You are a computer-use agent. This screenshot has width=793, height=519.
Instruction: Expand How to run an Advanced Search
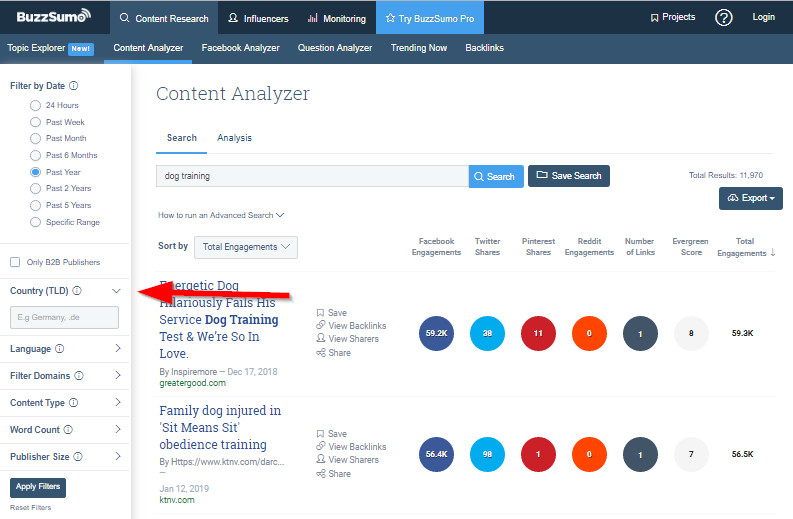[x=221, y=215]
